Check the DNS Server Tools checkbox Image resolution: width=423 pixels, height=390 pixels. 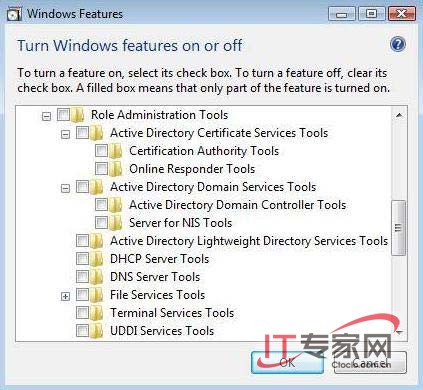point(82,277)
